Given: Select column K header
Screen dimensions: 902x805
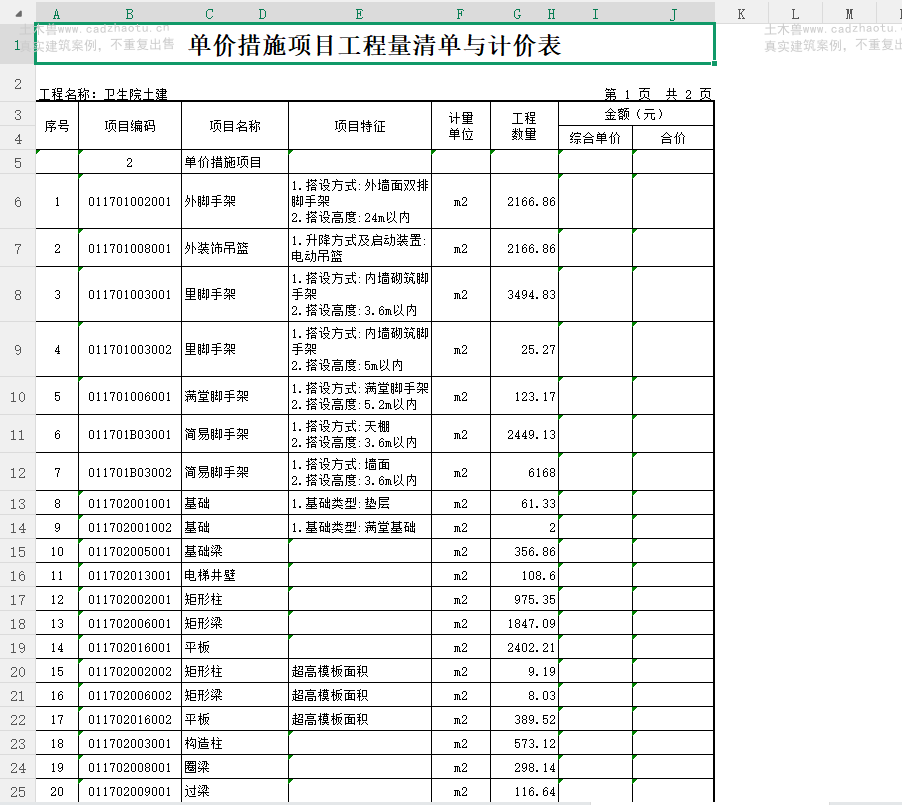Looking at the screenshot, I should [x=742, y=14].
